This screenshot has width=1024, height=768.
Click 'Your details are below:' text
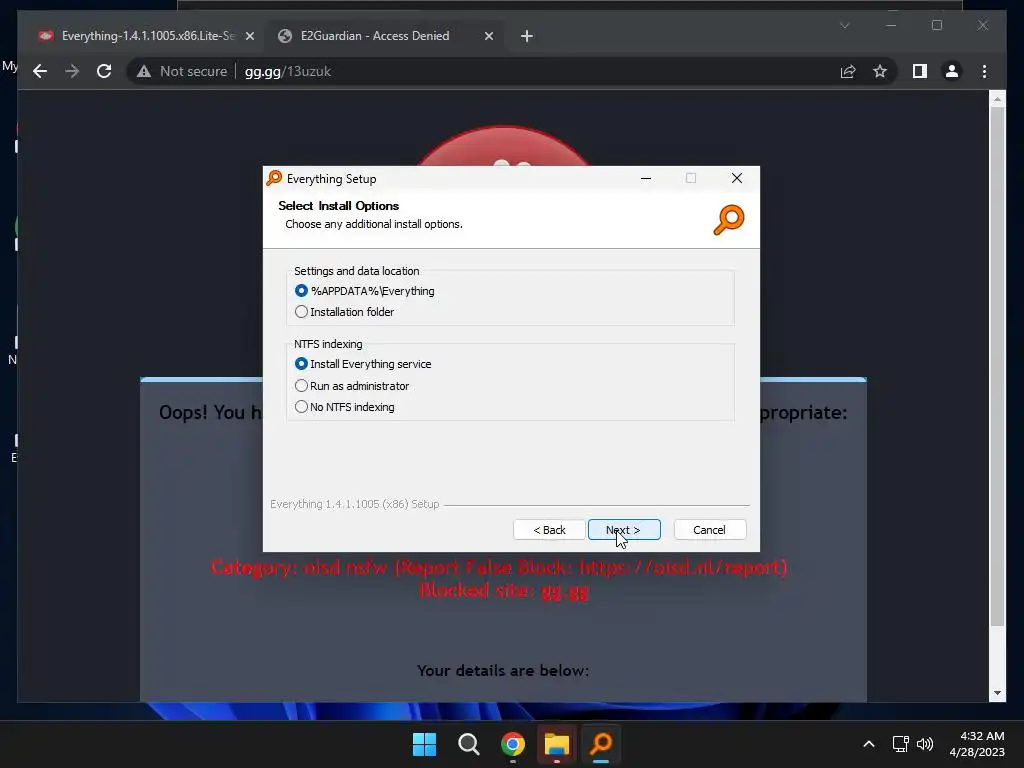coord(503,671)
